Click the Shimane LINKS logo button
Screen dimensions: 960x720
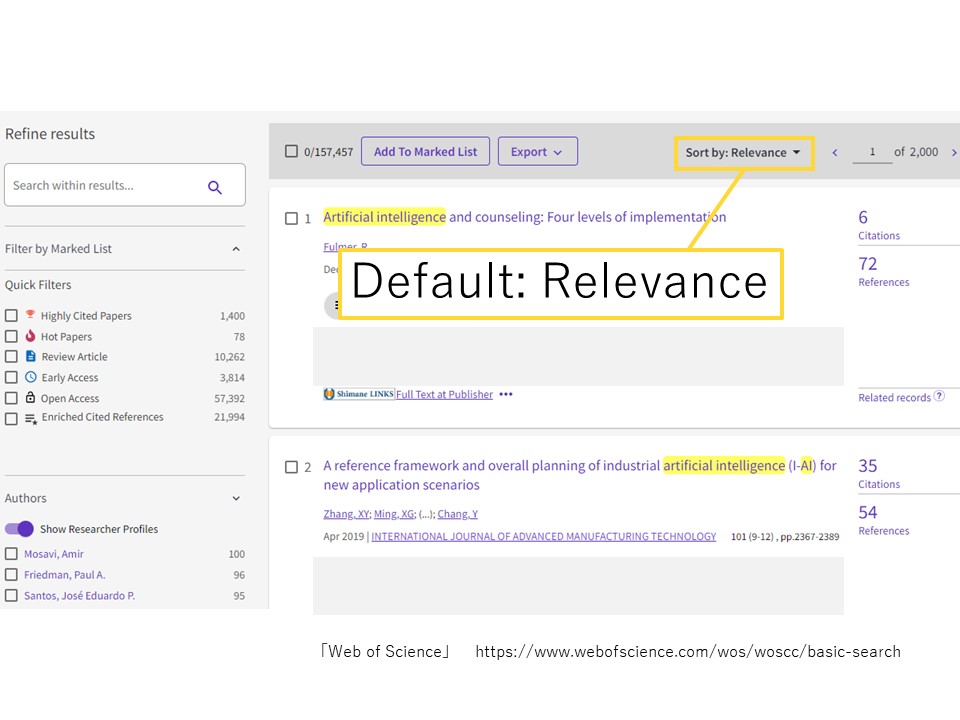click(x=359, y=394)
